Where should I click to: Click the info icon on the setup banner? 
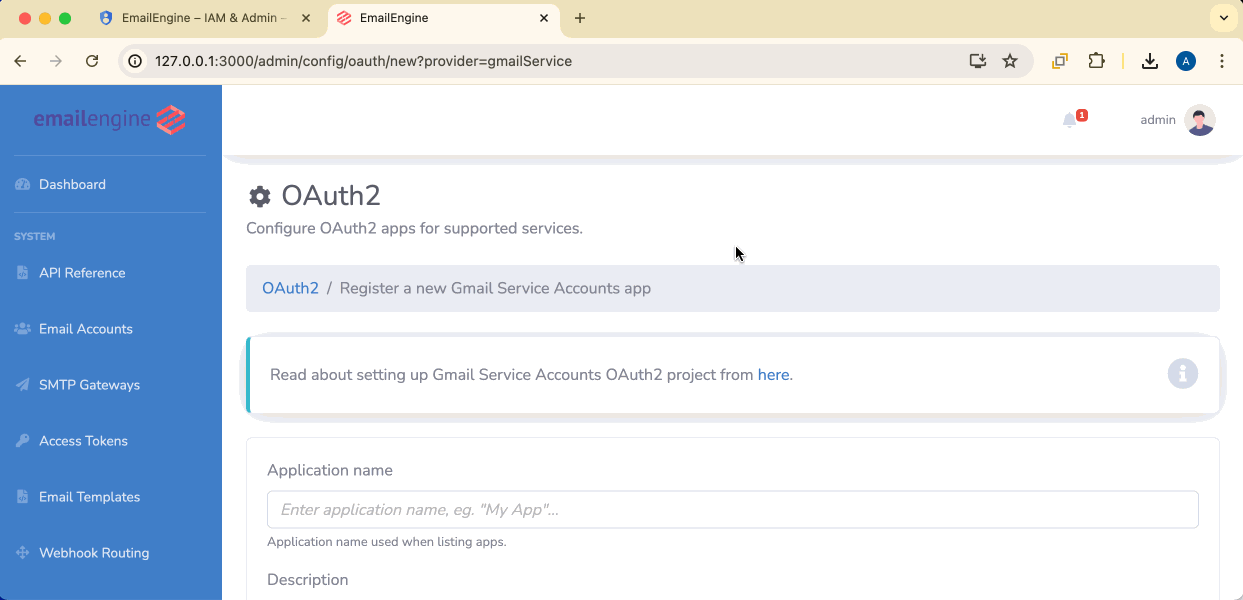(x=1183, y=373)
